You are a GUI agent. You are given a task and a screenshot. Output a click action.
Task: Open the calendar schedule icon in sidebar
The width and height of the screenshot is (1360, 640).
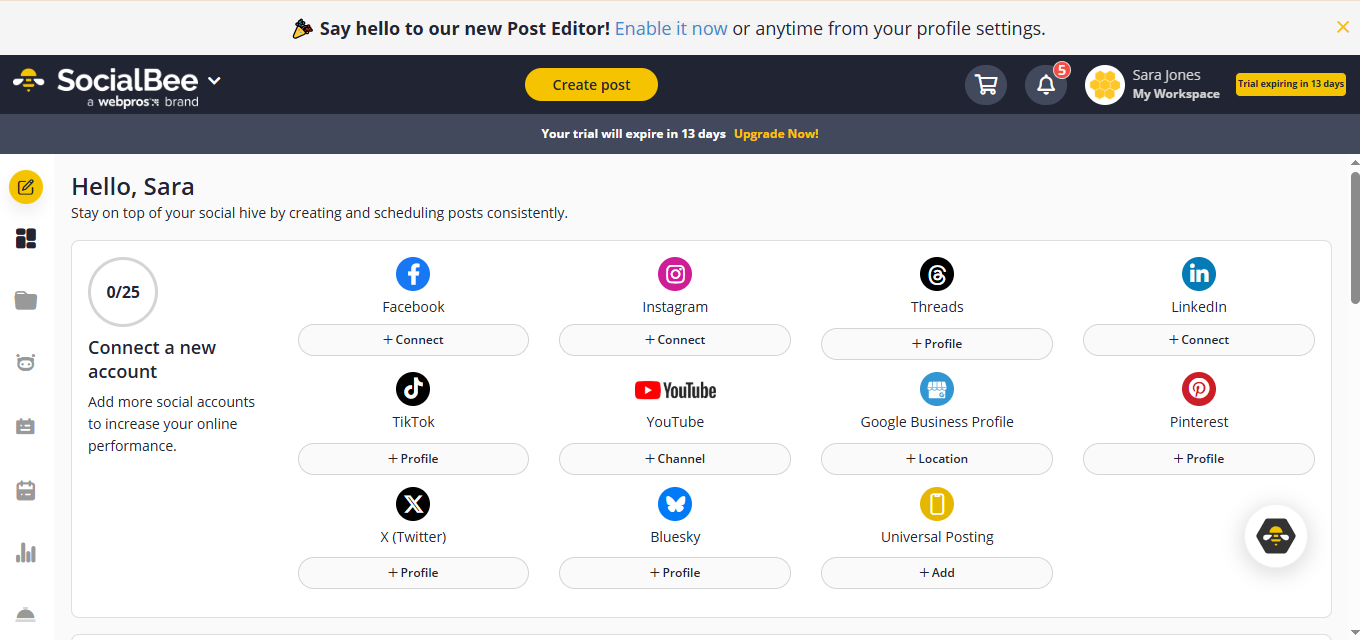click(x=26, y=490)
